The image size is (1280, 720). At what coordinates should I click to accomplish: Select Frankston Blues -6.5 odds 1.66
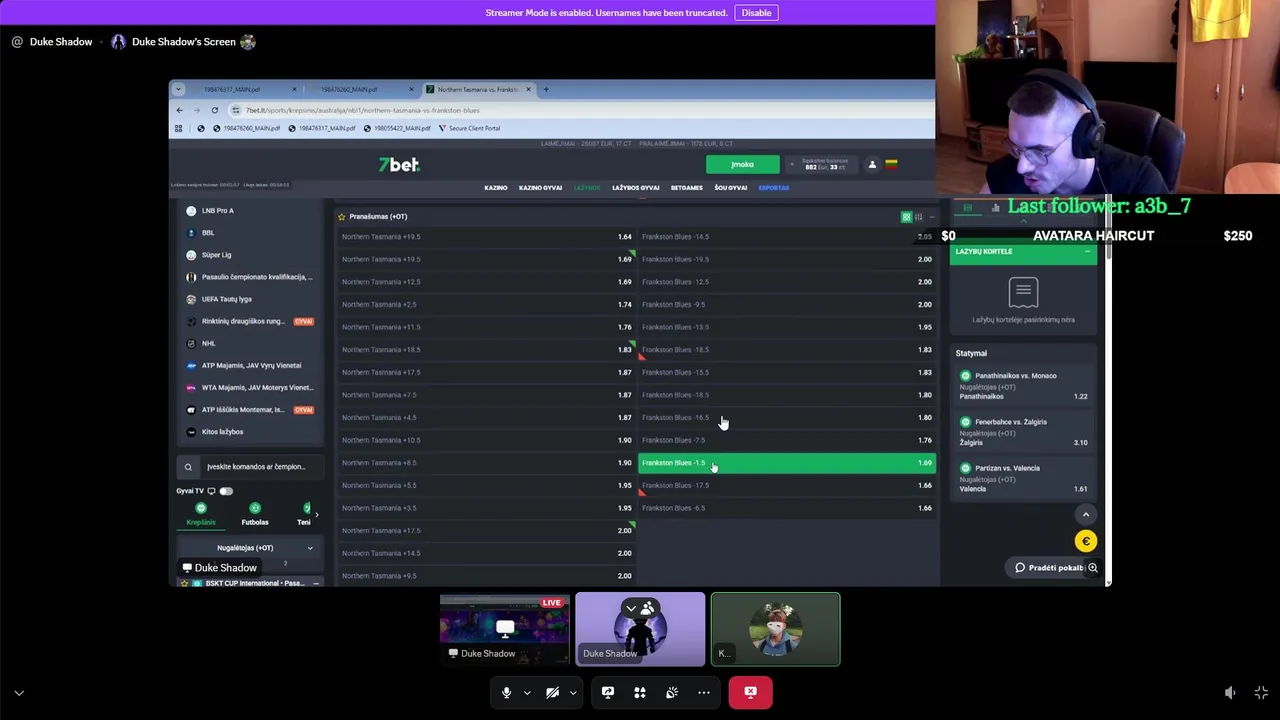click(x=787, y=508)
